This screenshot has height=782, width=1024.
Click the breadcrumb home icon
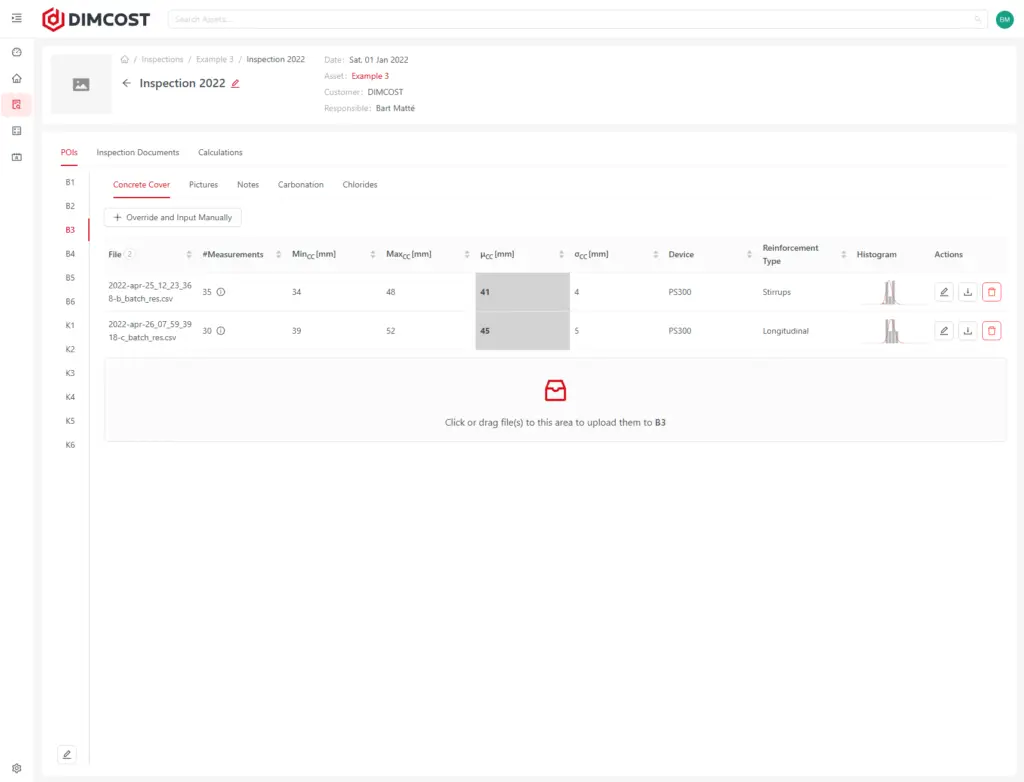(x=125, y=59)
